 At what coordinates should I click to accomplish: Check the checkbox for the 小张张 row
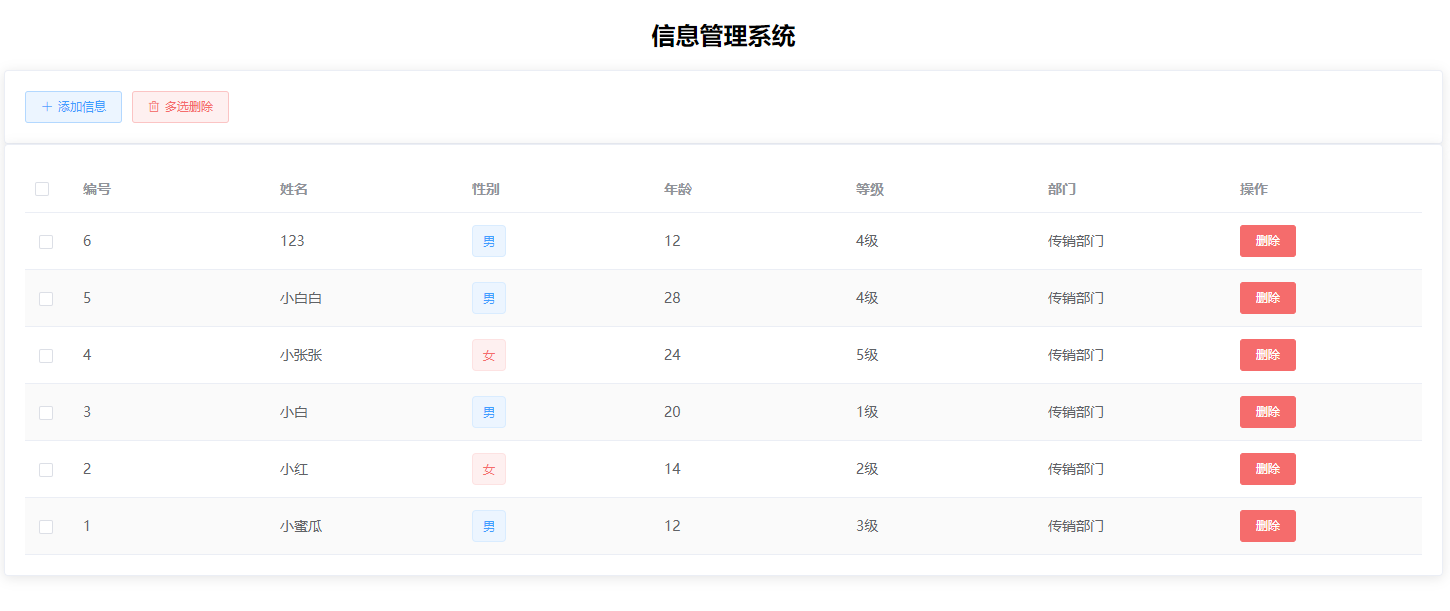[45, 354]
